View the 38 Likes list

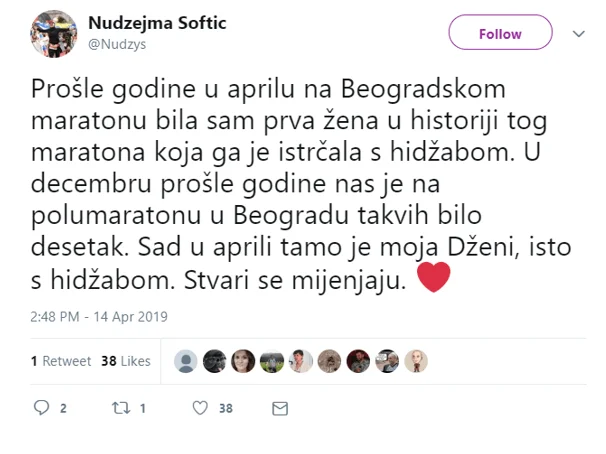point(126,361)
